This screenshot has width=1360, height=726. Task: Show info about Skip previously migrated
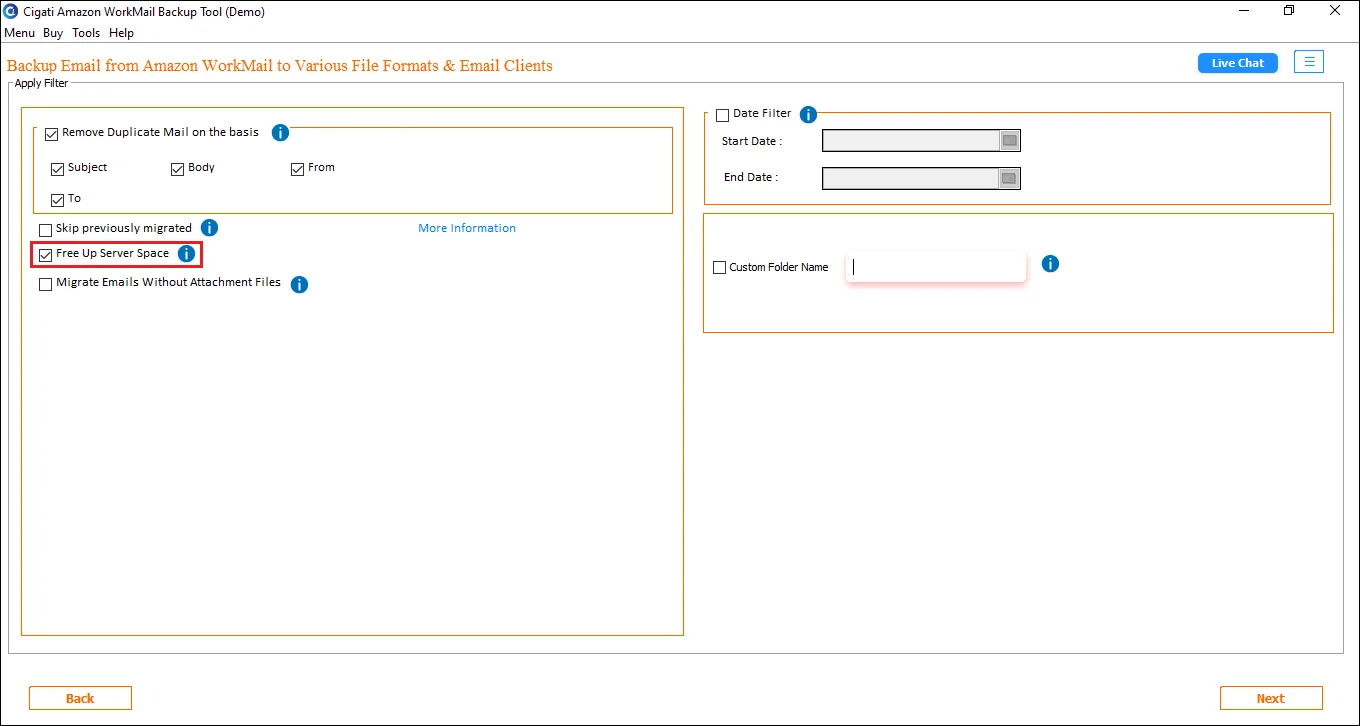click(209, 228)
